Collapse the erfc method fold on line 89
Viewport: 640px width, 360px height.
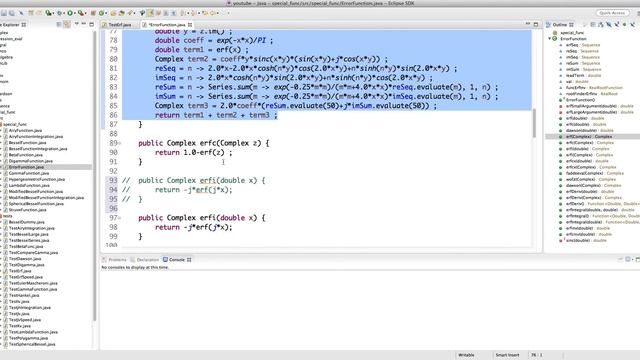[x=120, y=143]
